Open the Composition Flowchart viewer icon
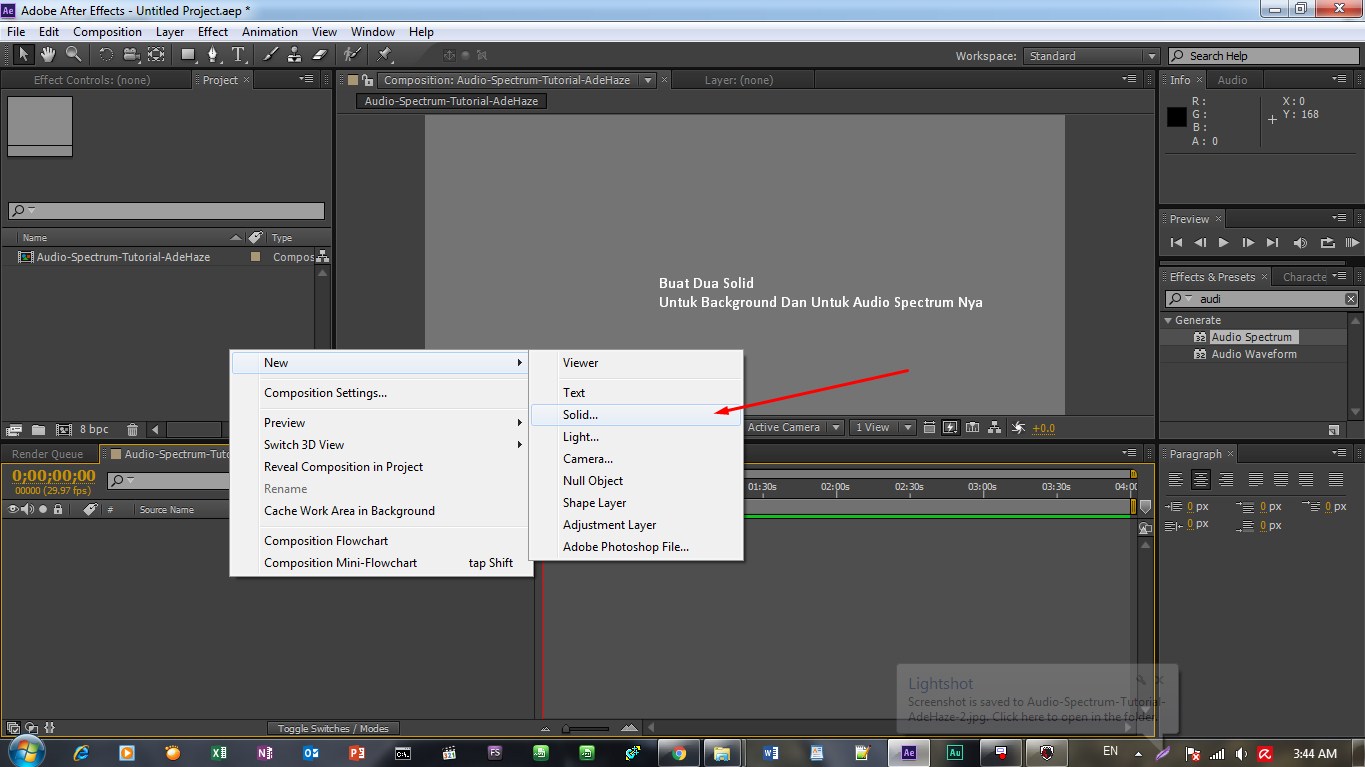The width and height of the screenshot is (1365, 767). (995, 428)
